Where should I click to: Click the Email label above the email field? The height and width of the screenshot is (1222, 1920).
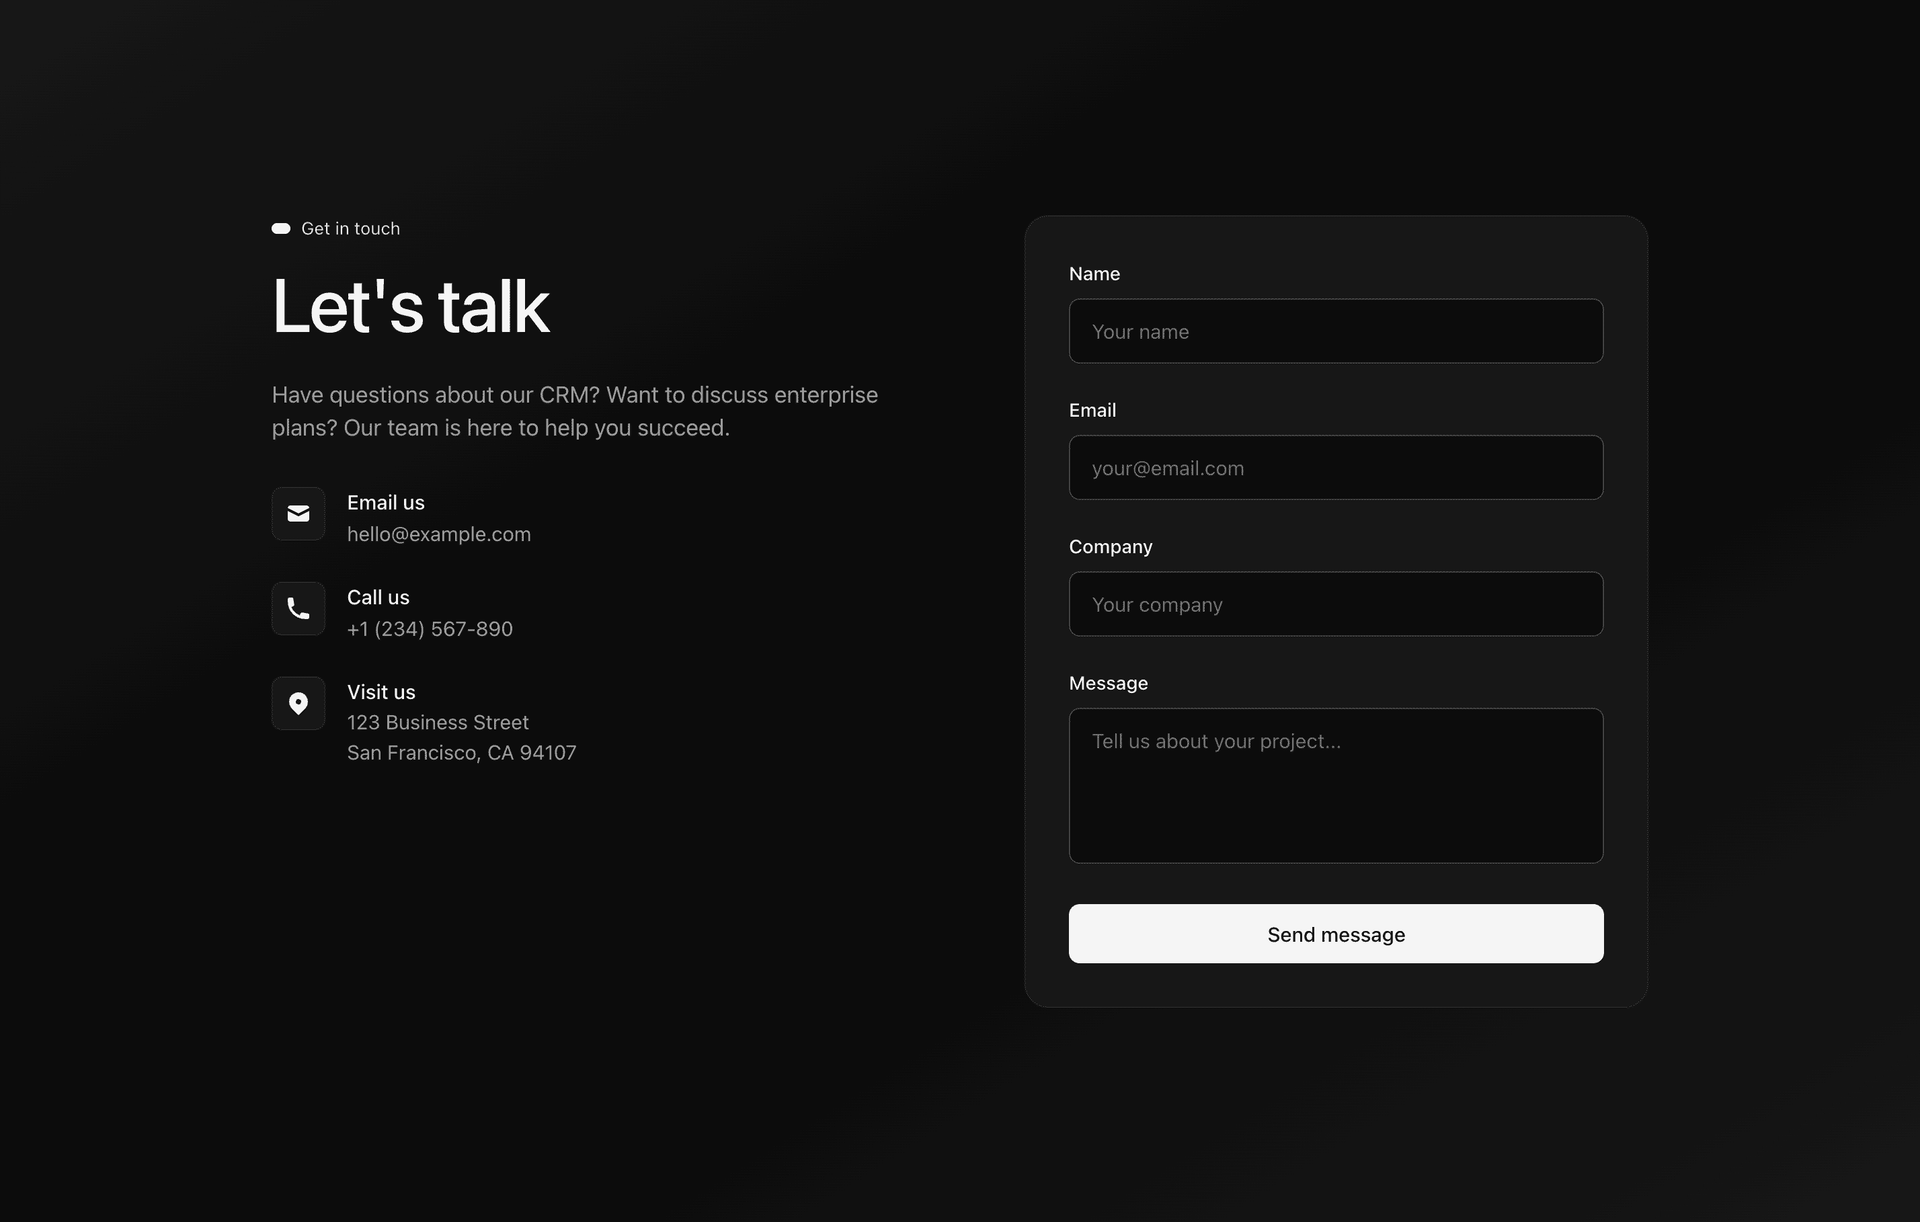tap(1092, 410)
